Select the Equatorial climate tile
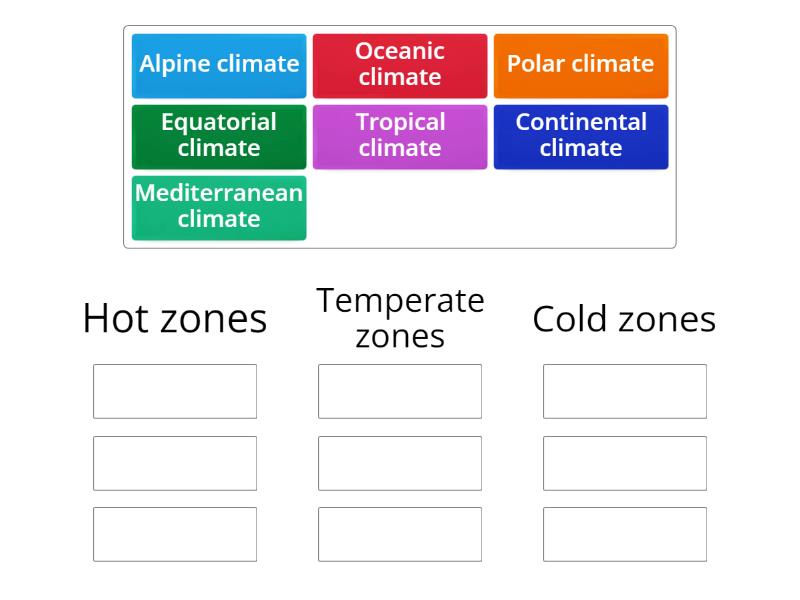Image resolution: width=800 pixels, height=600 pixels. point(219,136)
